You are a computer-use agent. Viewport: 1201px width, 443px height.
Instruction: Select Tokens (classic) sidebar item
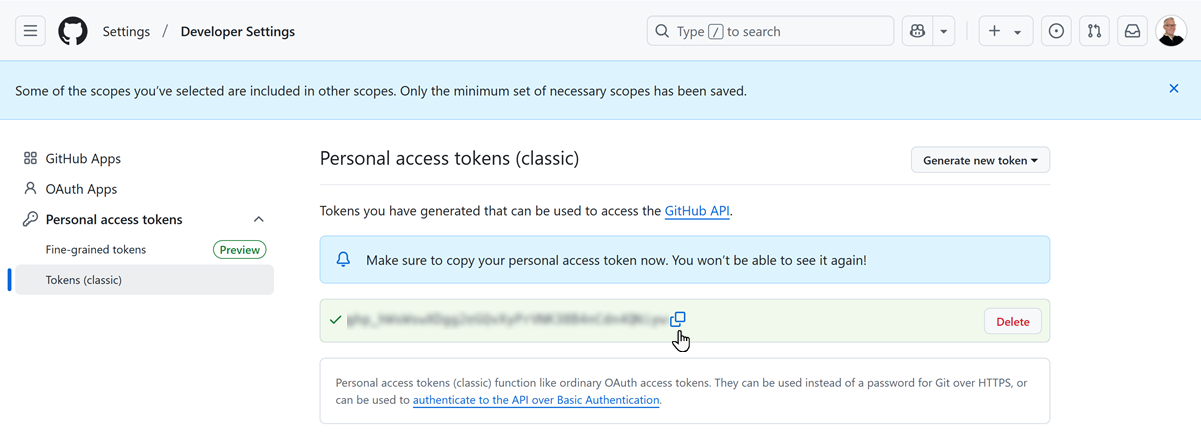coord(84,280)
